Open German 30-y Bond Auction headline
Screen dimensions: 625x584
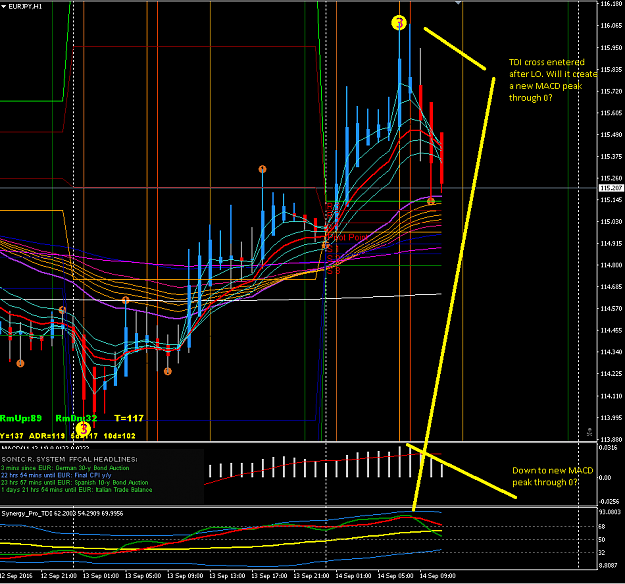point(65,468)
